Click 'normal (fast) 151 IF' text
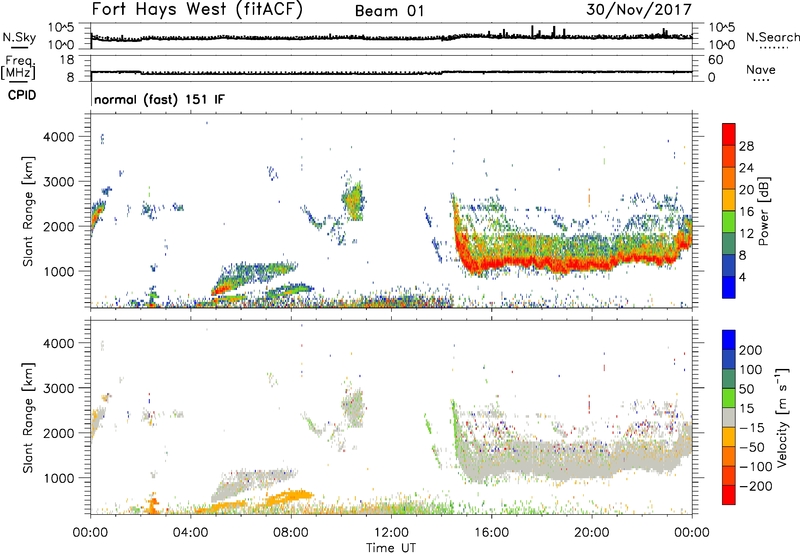The width and height of the screenshot is (800, 554). click(159, 99)
